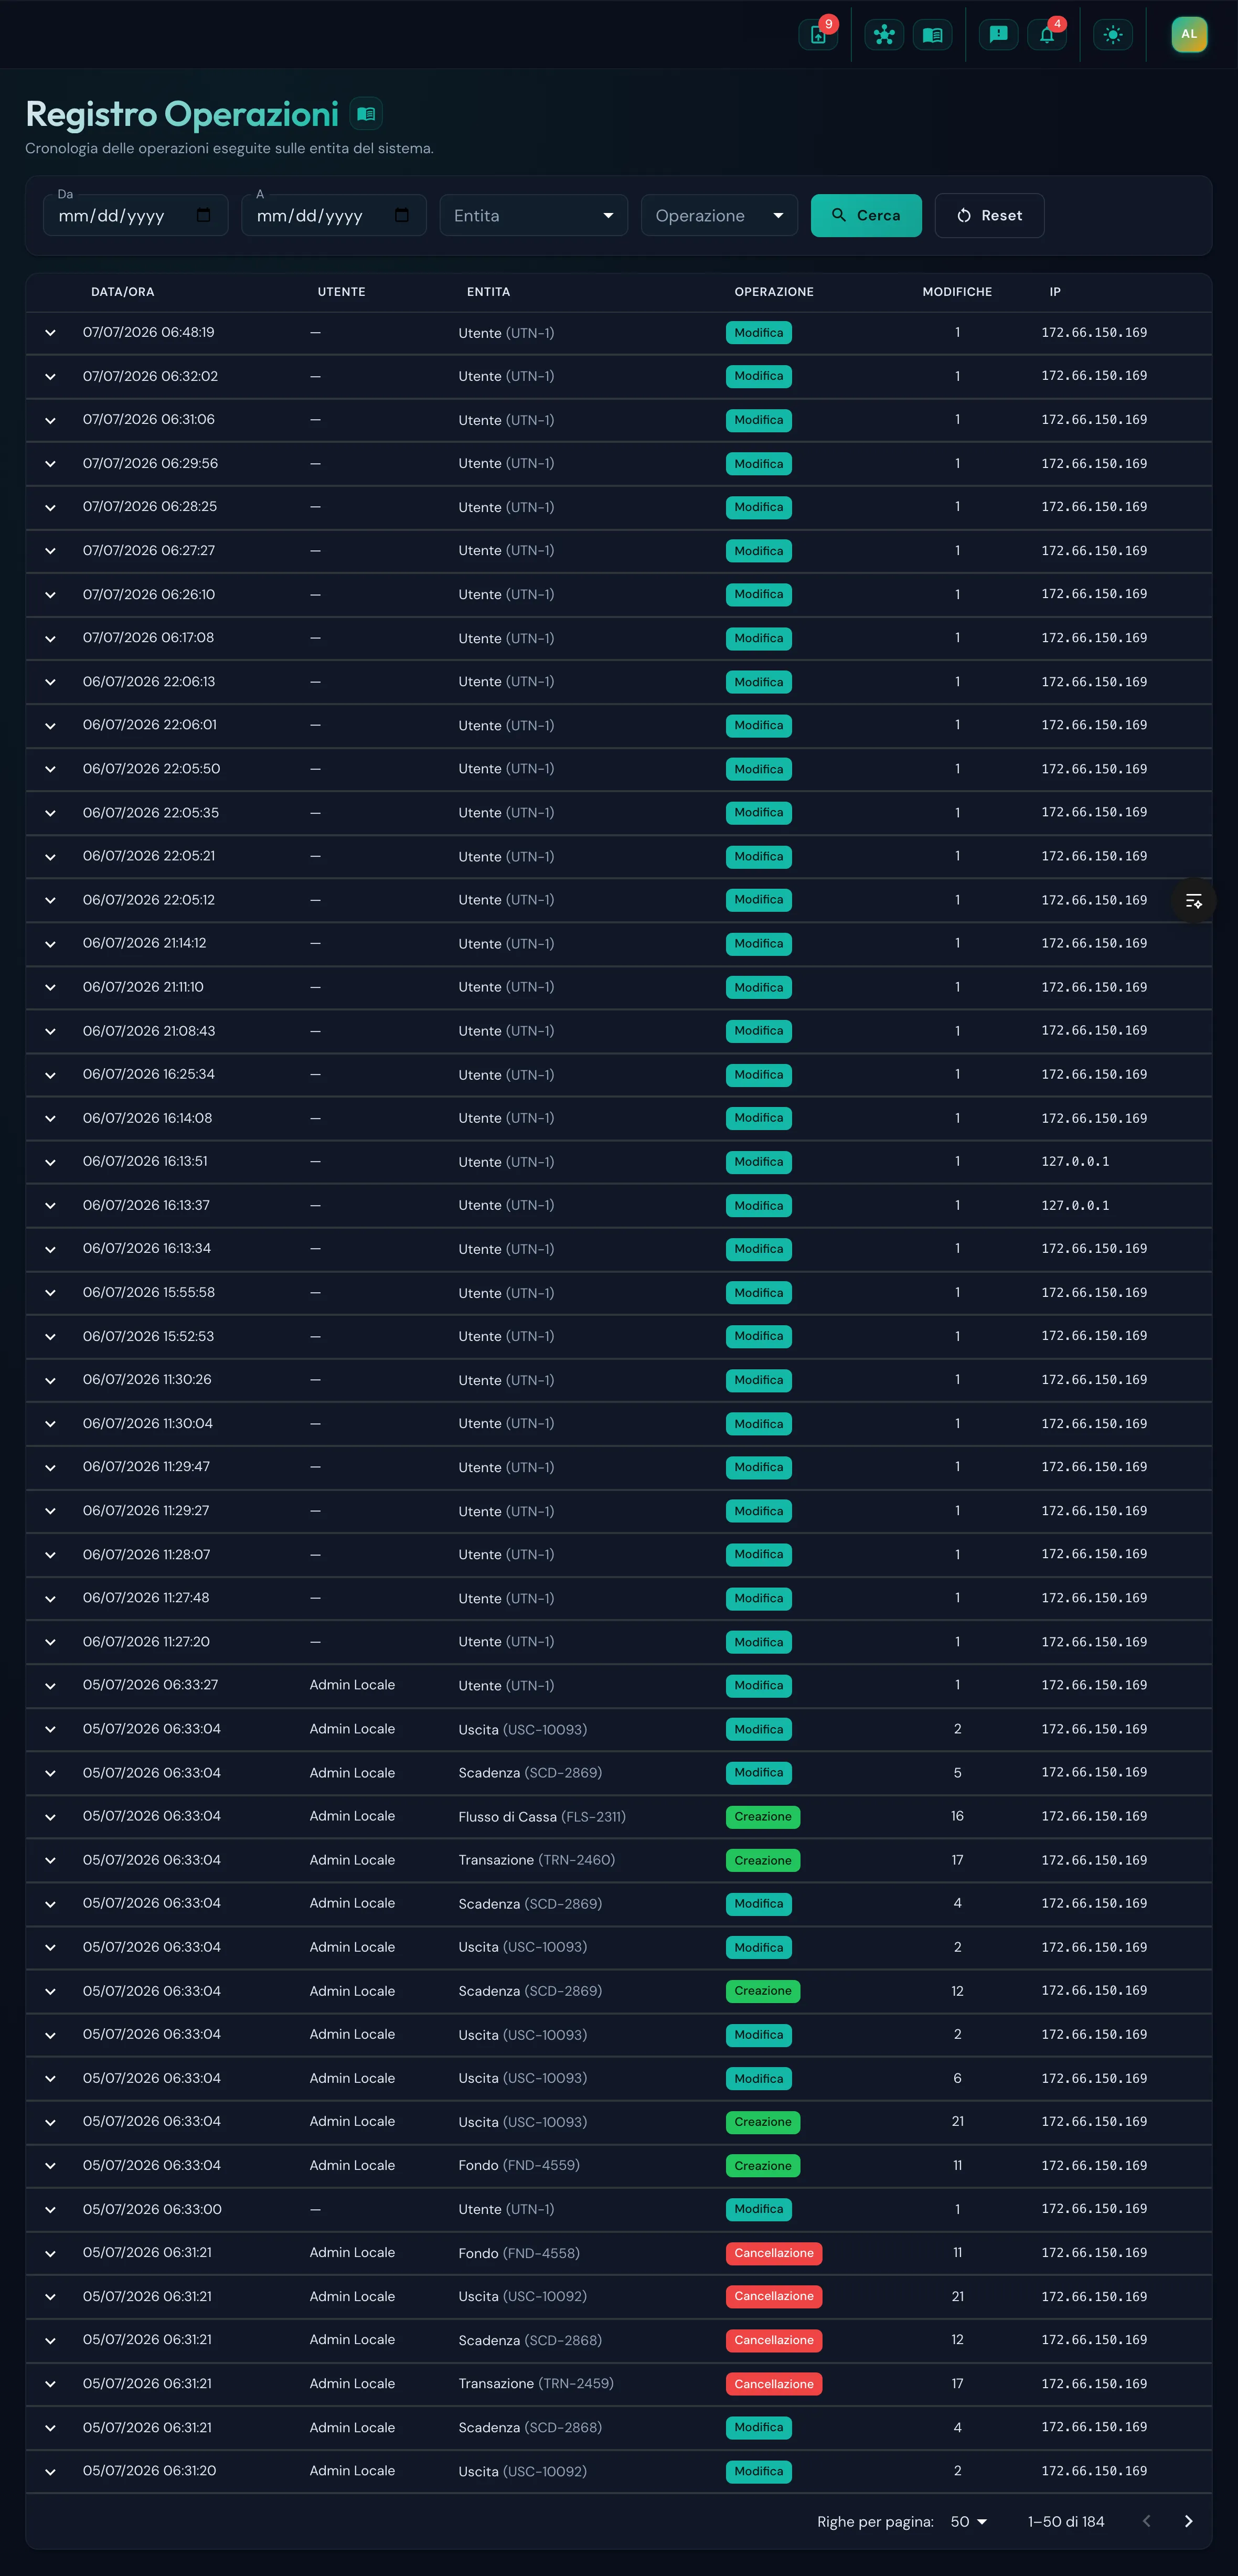Screen dimensions: 1238x2576
Task: Click the DATA/ORA column header
Action: [122, 292]
